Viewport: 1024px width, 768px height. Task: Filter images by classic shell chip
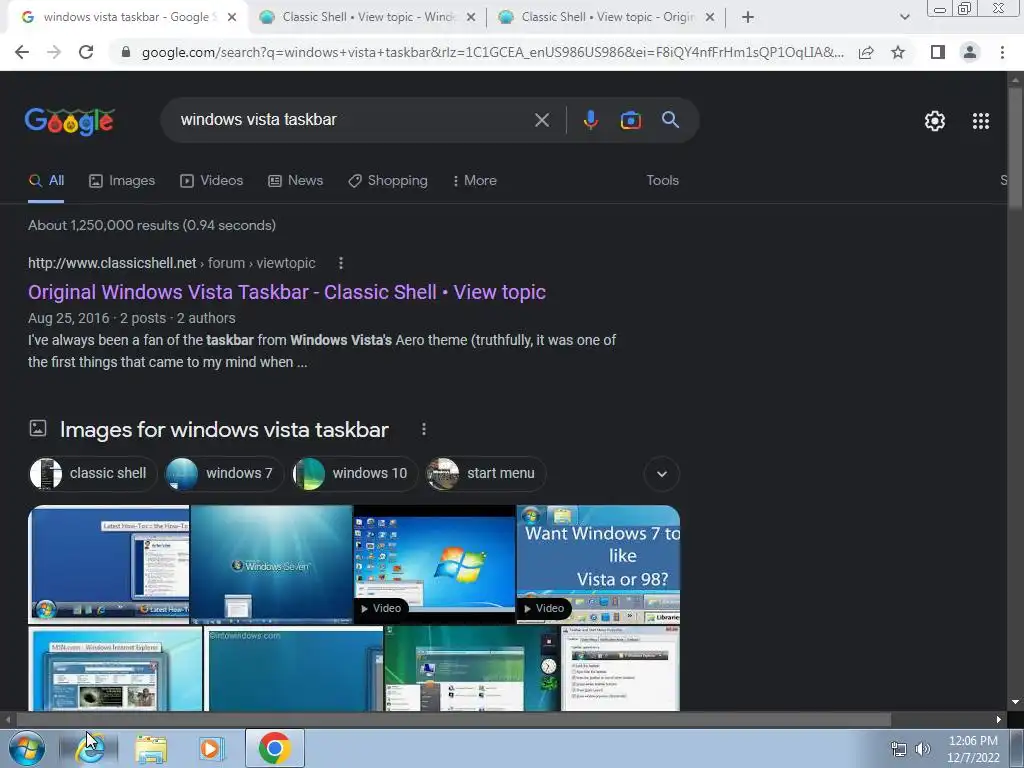click(x=93, y=473)
